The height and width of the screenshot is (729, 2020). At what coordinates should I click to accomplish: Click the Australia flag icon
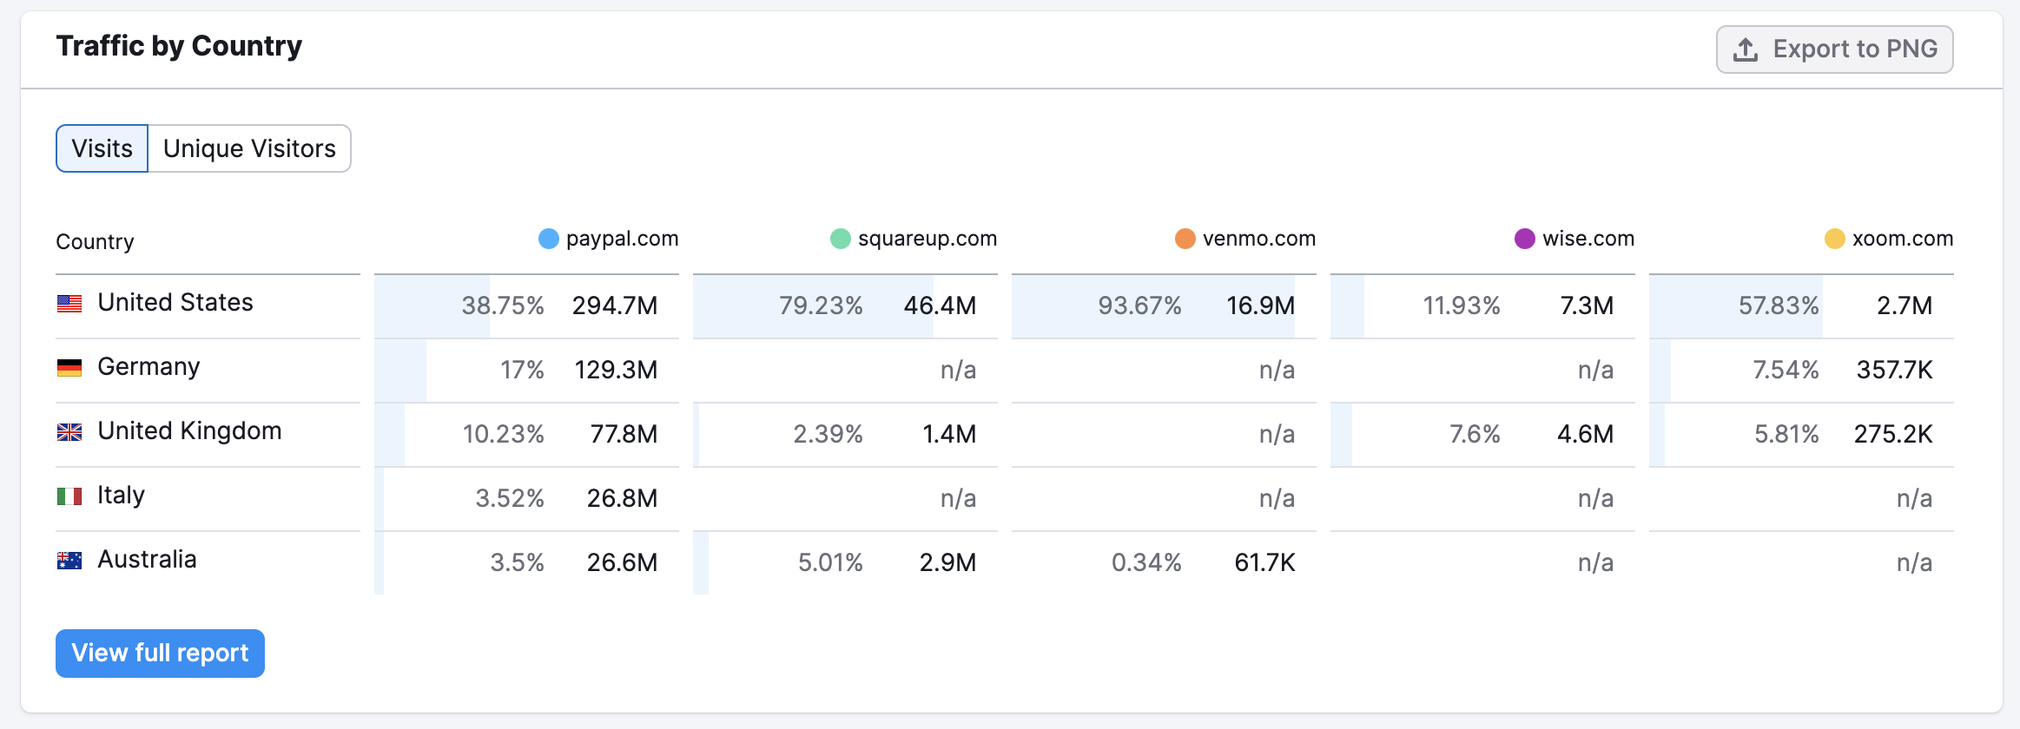coord(69,560)
